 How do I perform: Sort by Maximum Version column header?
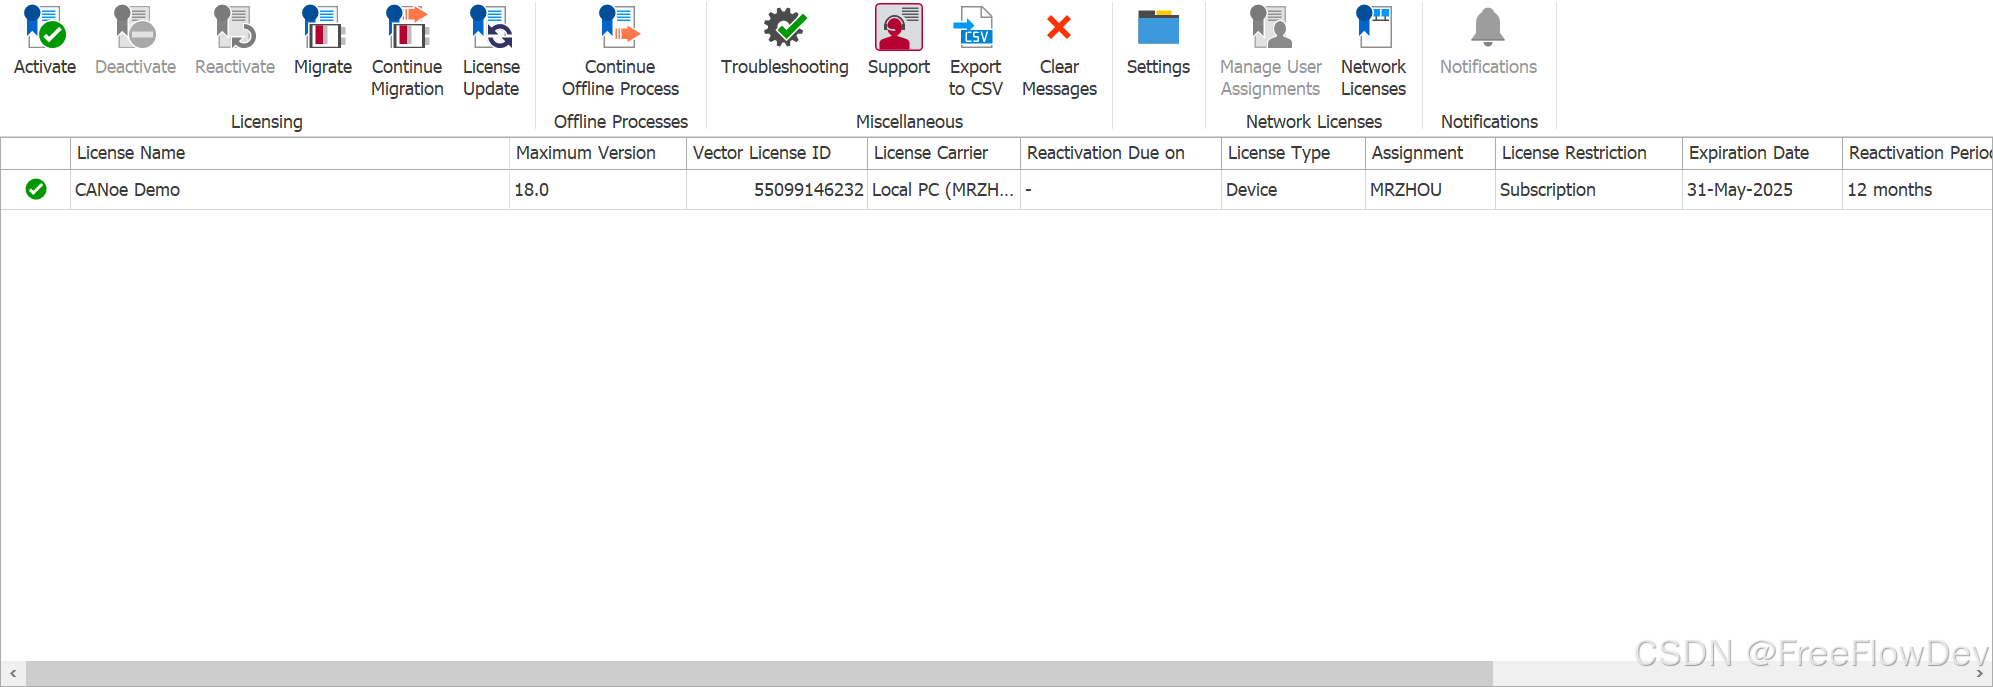tap(598, 153)
